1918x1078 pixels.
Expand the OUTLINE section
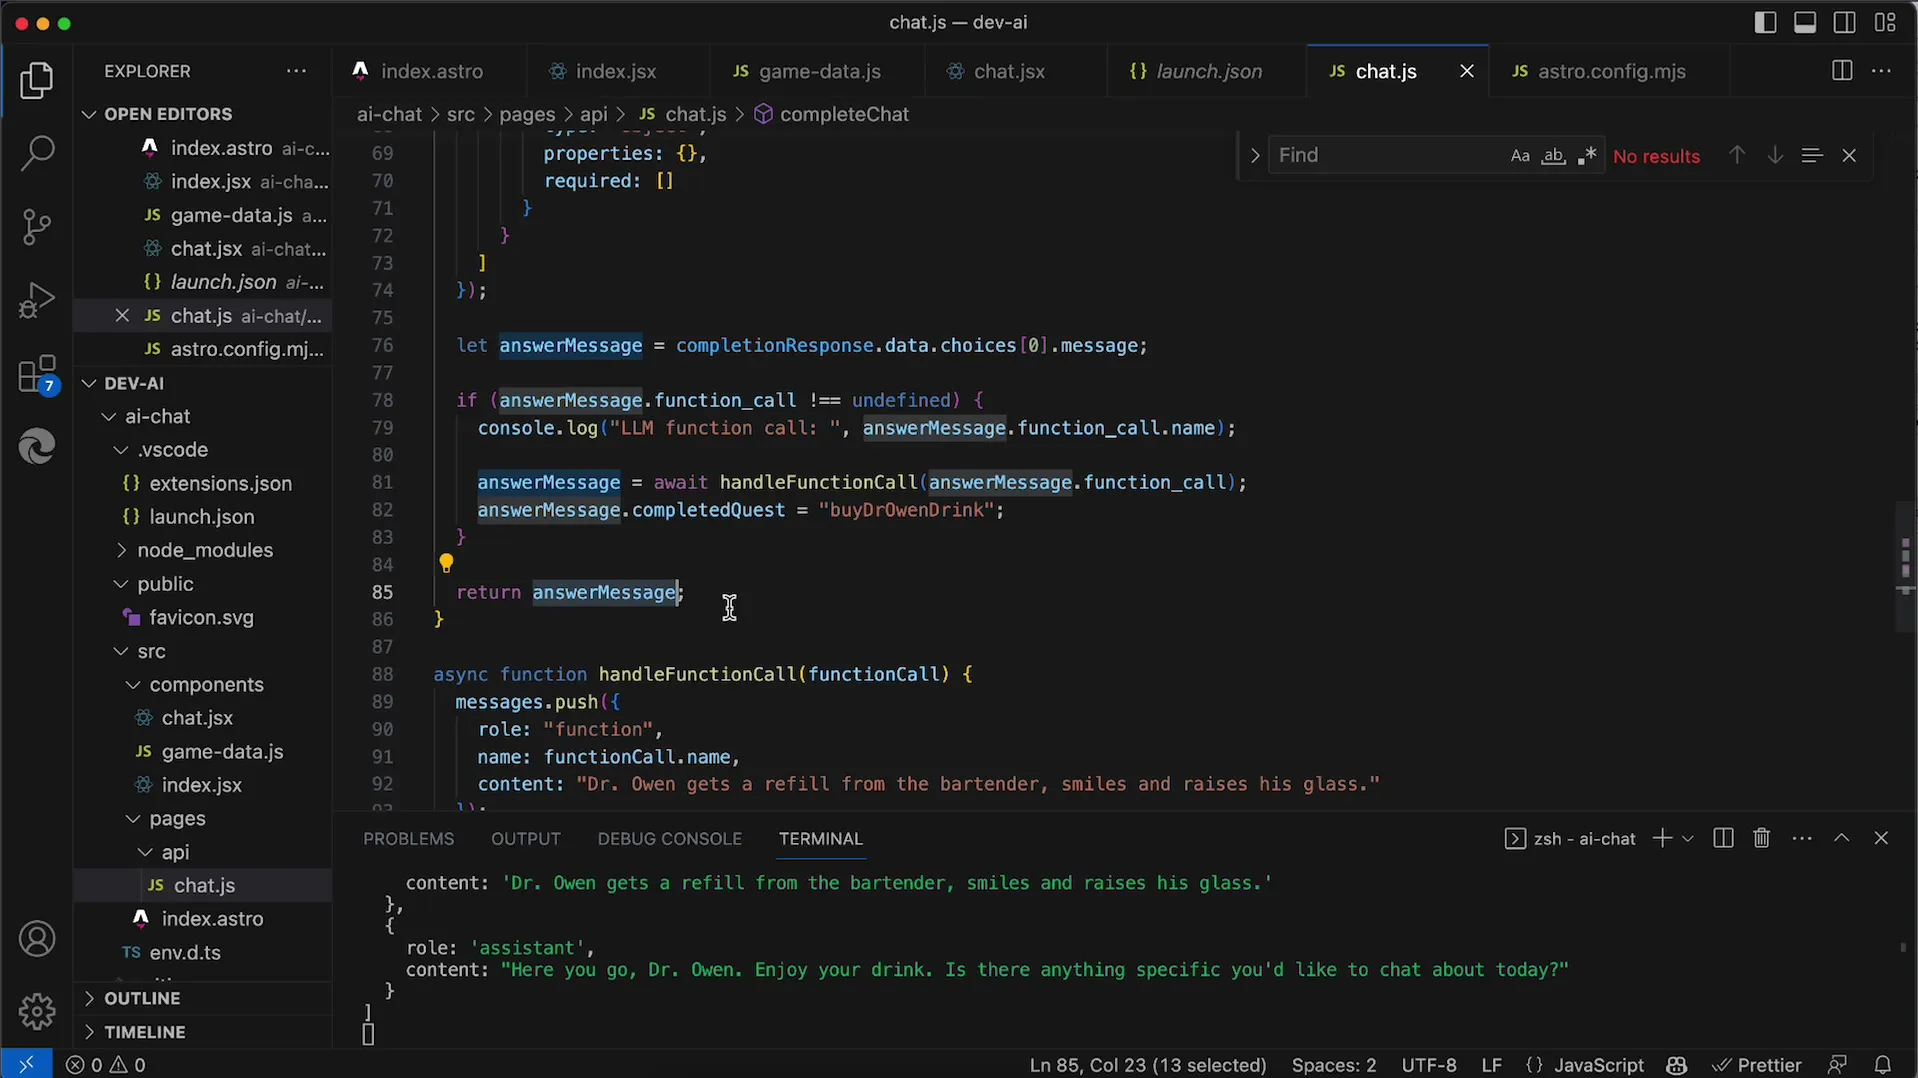click(x=142, y=998)
